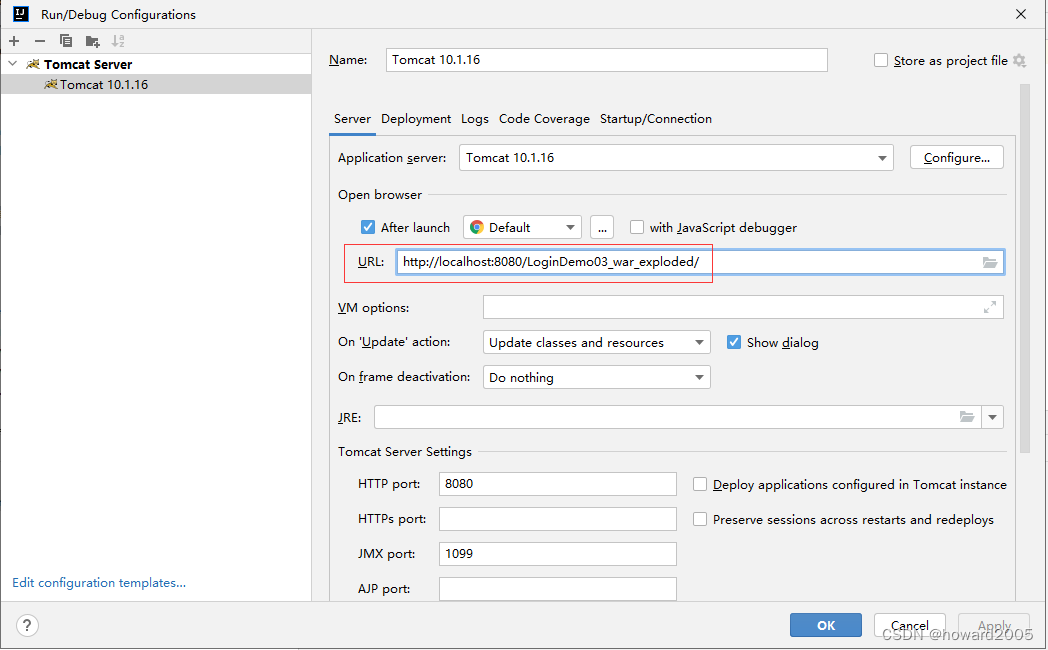Switch to the Deployment tab
The width and height of the screenshot is (1048, 650).
416,119
